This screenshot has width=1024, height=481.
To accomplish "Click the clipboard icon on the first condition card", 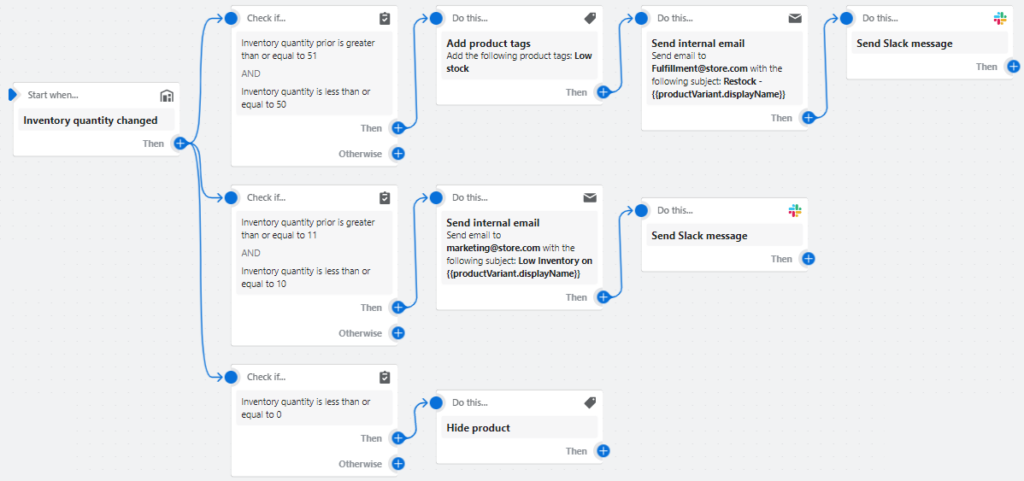I will [x=385, y=19].
